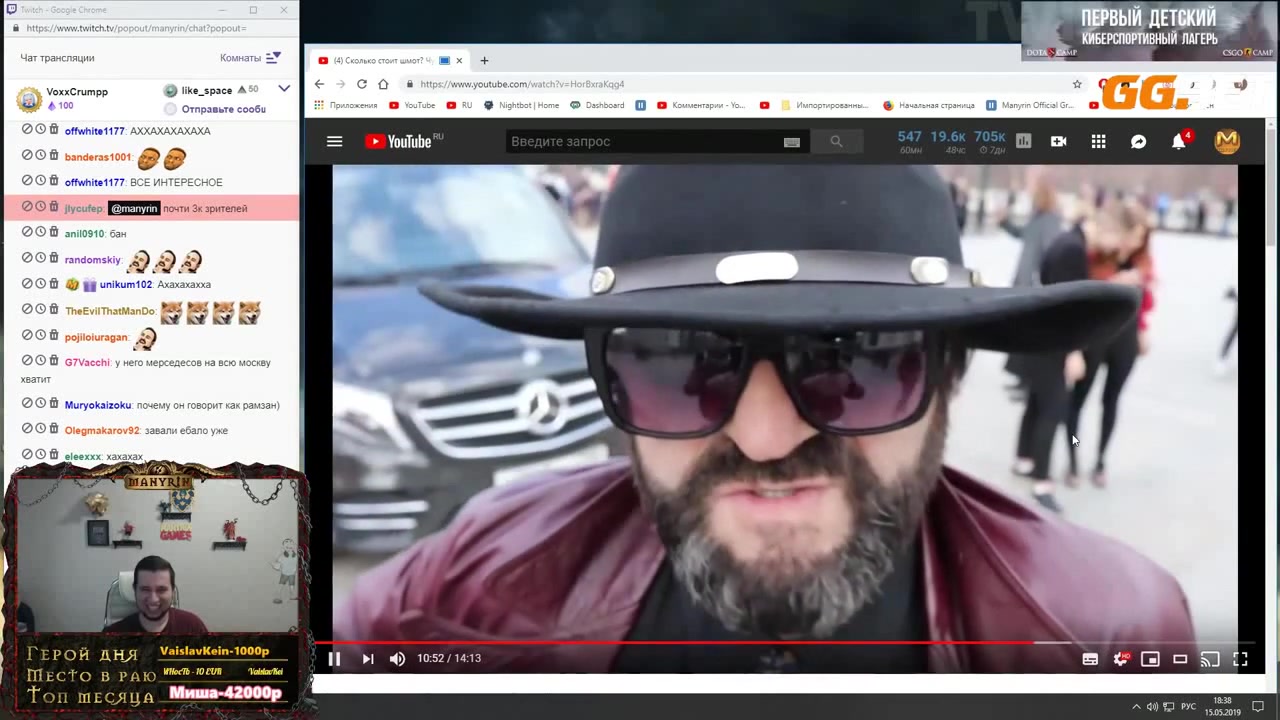Open the Импортированные bookmarks folder

click(x=825, y=105)
